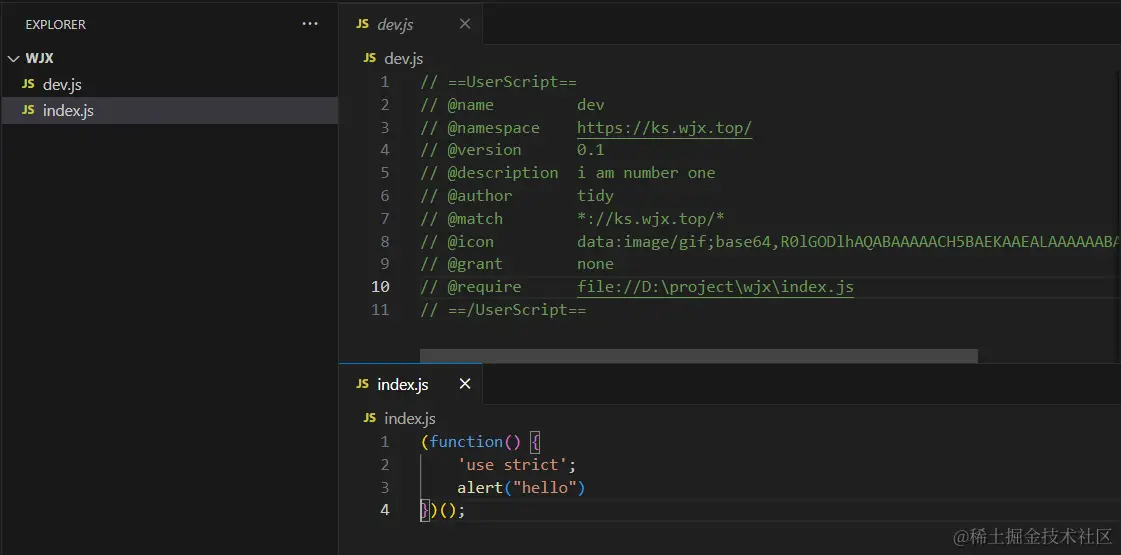Click the '@name' value 'dev'

click(591, 105)
